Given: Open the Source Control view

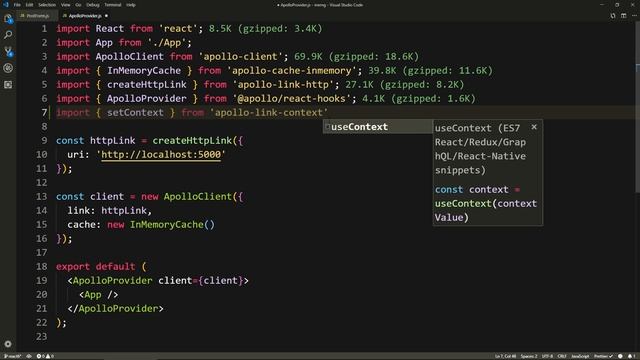Looking at the screenshot, I should point(8,51).
